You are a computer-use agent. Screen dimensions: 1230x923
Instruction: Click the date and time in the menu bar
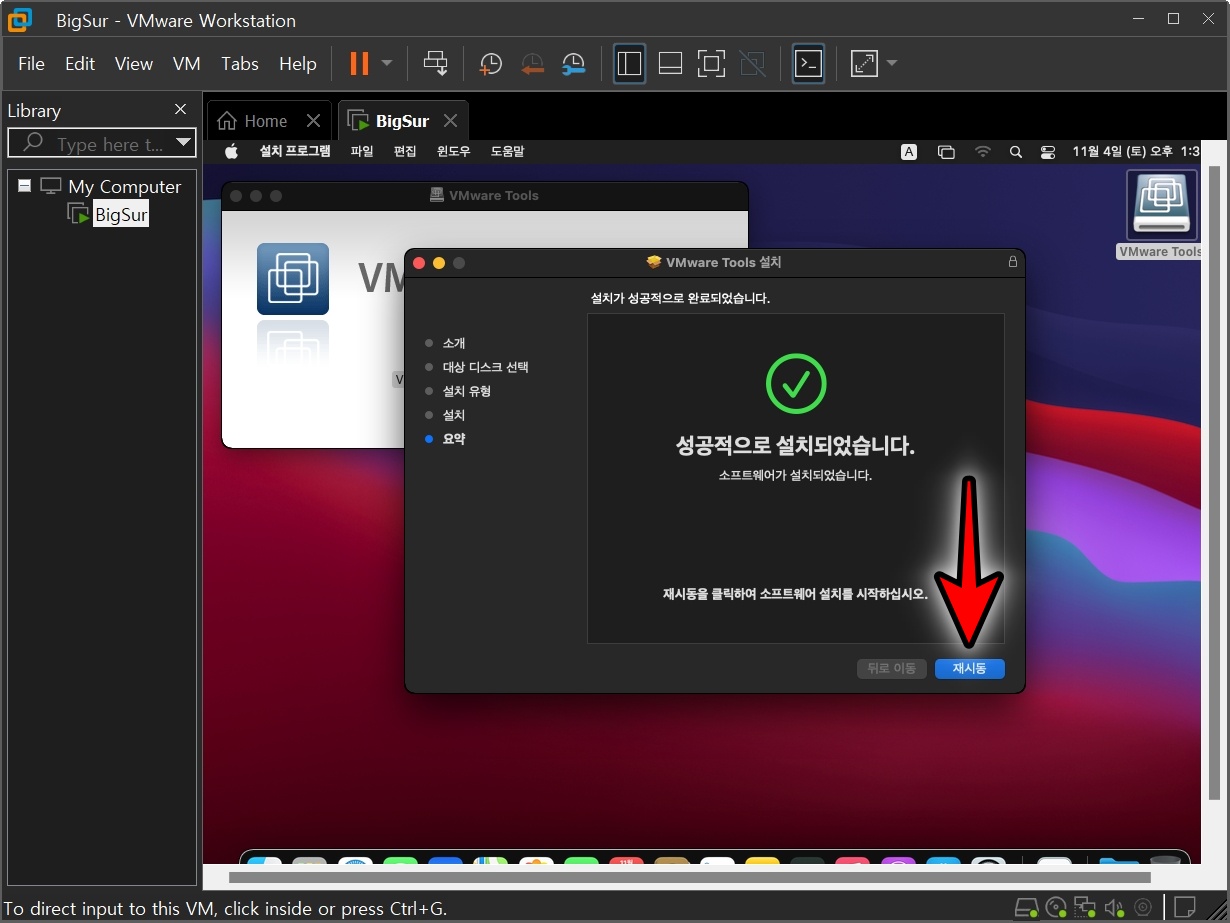(1135, 151)
